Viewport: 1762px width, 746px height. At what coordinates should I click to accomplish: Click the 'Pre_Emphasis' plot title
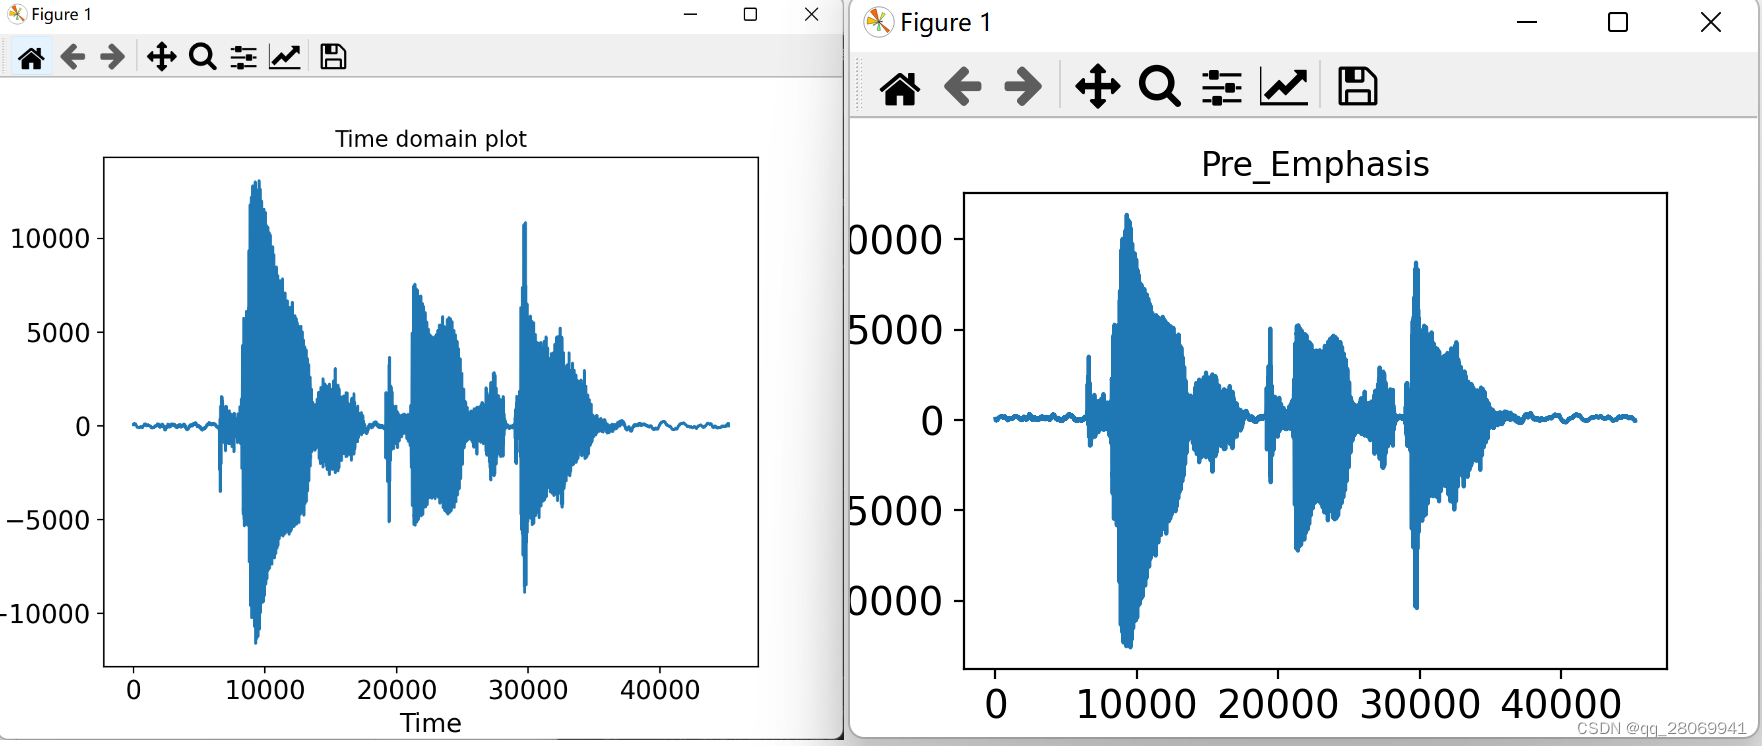[1315, 164]
